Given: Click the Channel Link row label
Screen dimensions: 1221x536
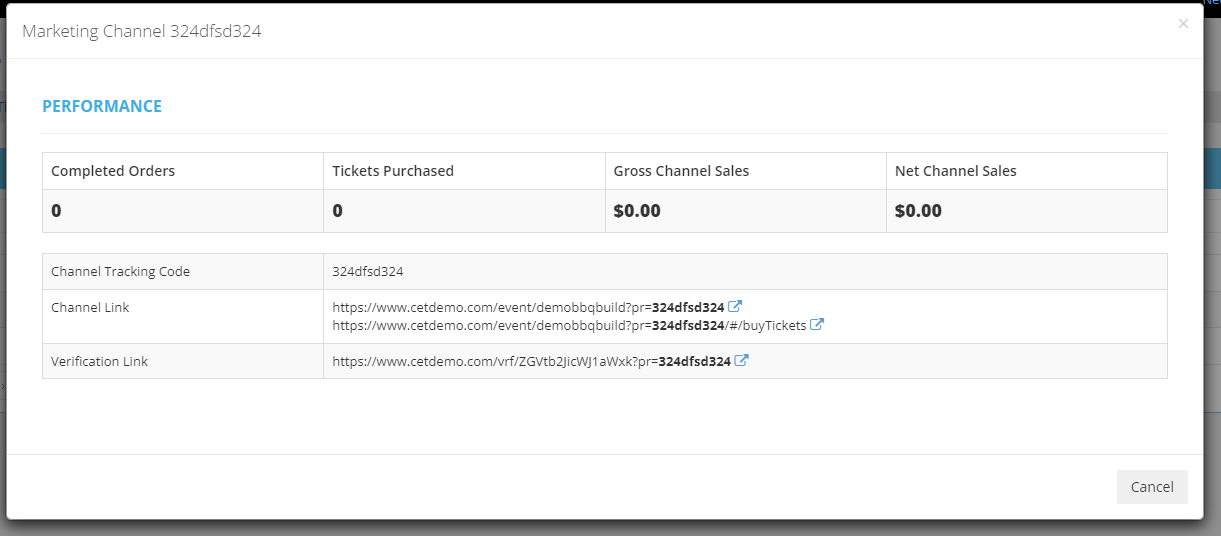Looking at the screenshot, I should pyautogui.click(x=90, y=307).
